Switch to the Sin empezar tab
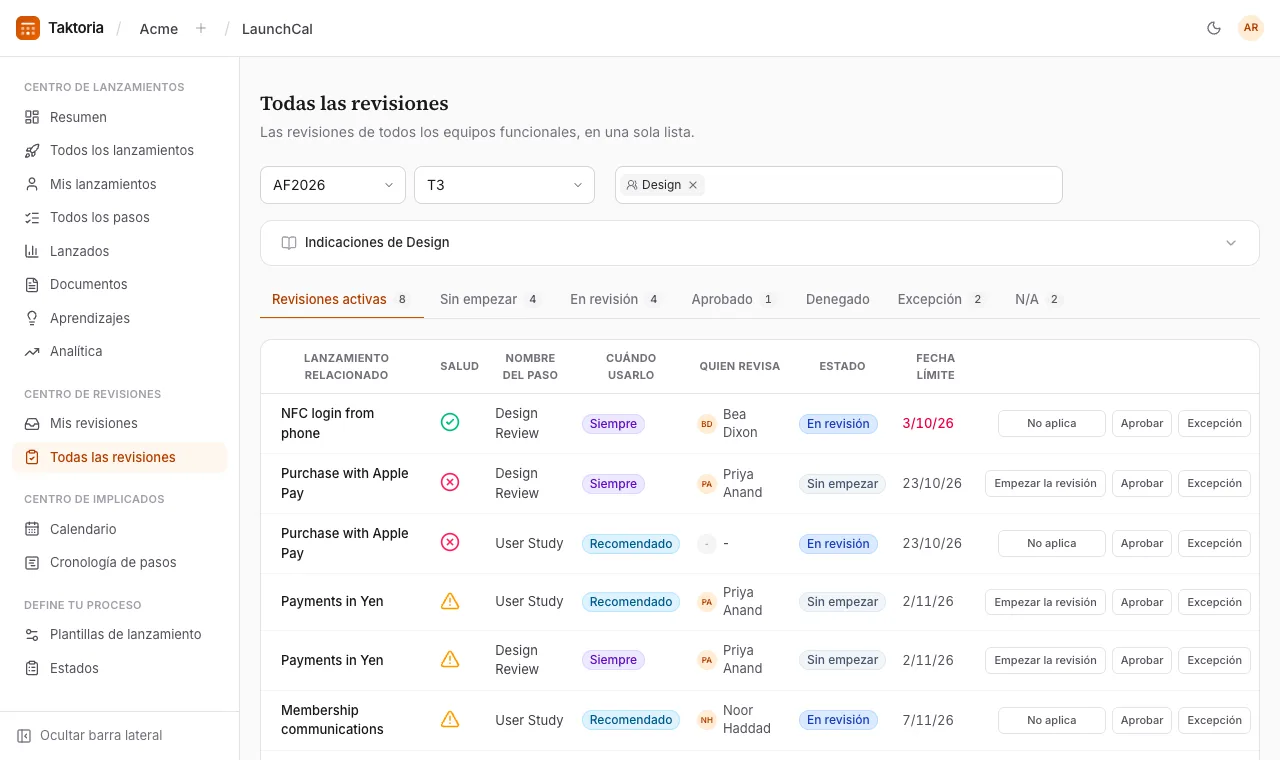Screen dimensions: 1280x760 coord(490,299)
